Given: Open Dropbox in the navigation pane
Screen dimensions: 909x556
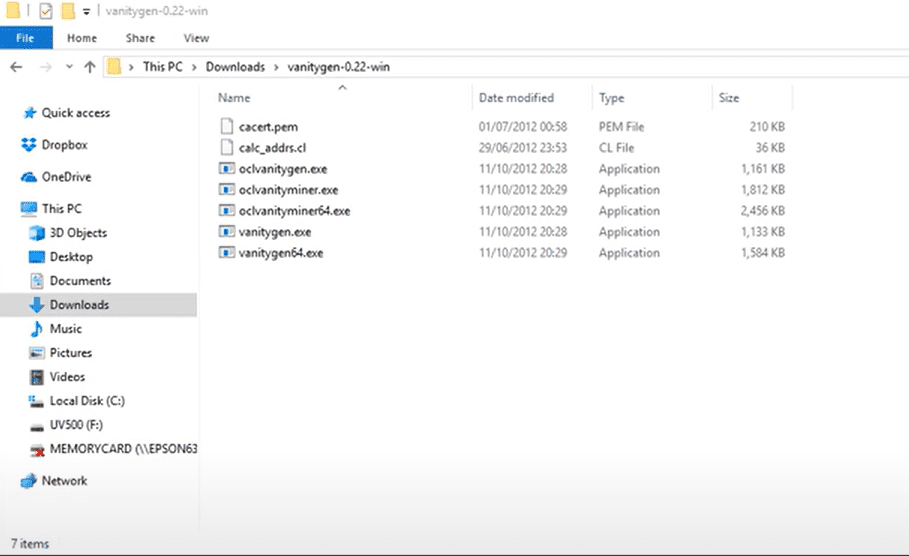Looking at the screenshot, I should coord(64,145).
